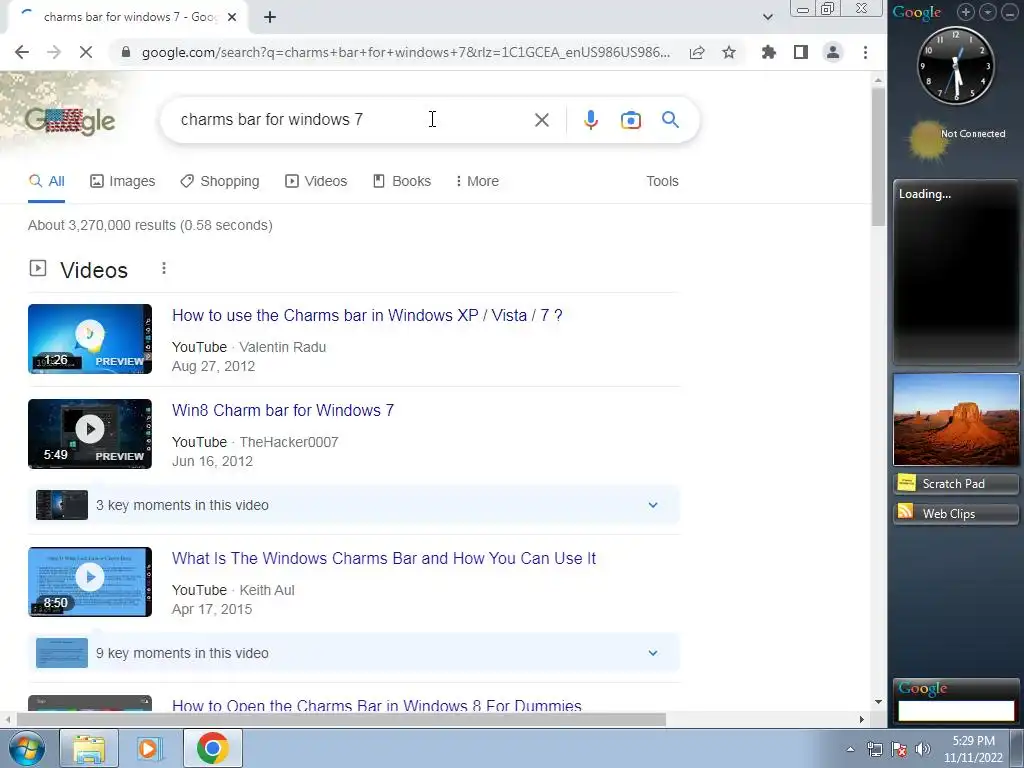Viewport: 1024px width, 768px height.
Task: Click the Google logo
Action: (x=70, y=121)
